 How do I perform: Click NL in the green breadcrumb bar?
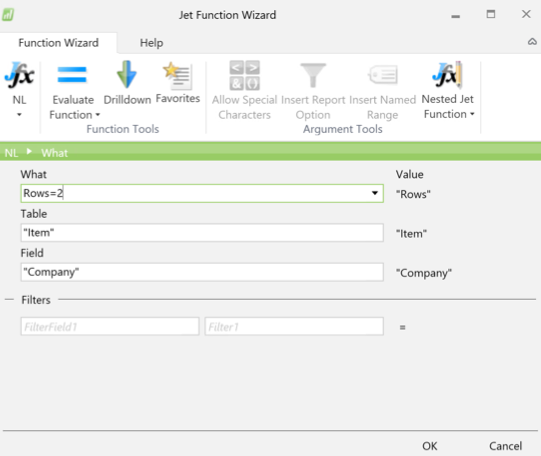point(11,153)
